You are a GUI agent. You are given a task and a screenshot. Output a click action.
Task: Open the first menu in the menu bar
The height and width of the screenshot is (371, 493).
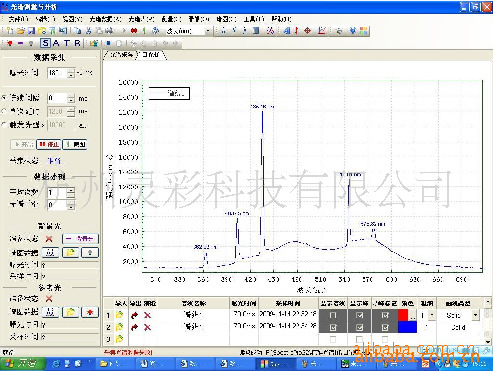[x=17, y=19]
